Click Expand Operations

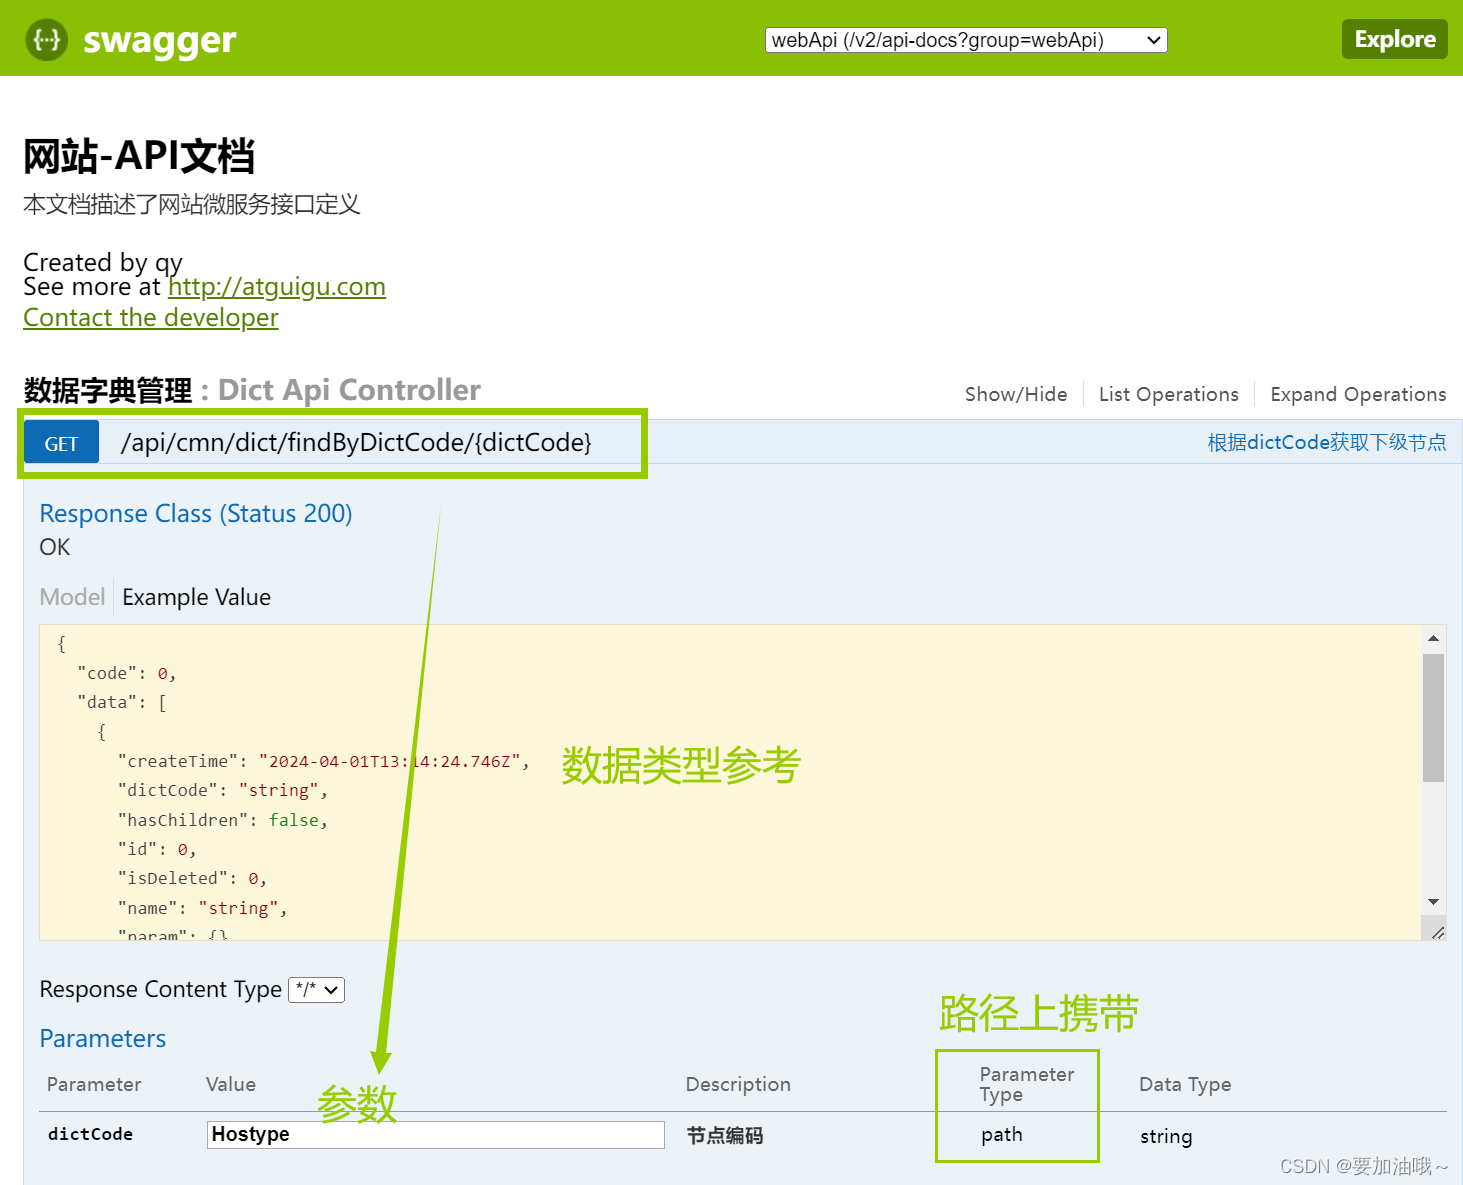[x=1357, y=393]
